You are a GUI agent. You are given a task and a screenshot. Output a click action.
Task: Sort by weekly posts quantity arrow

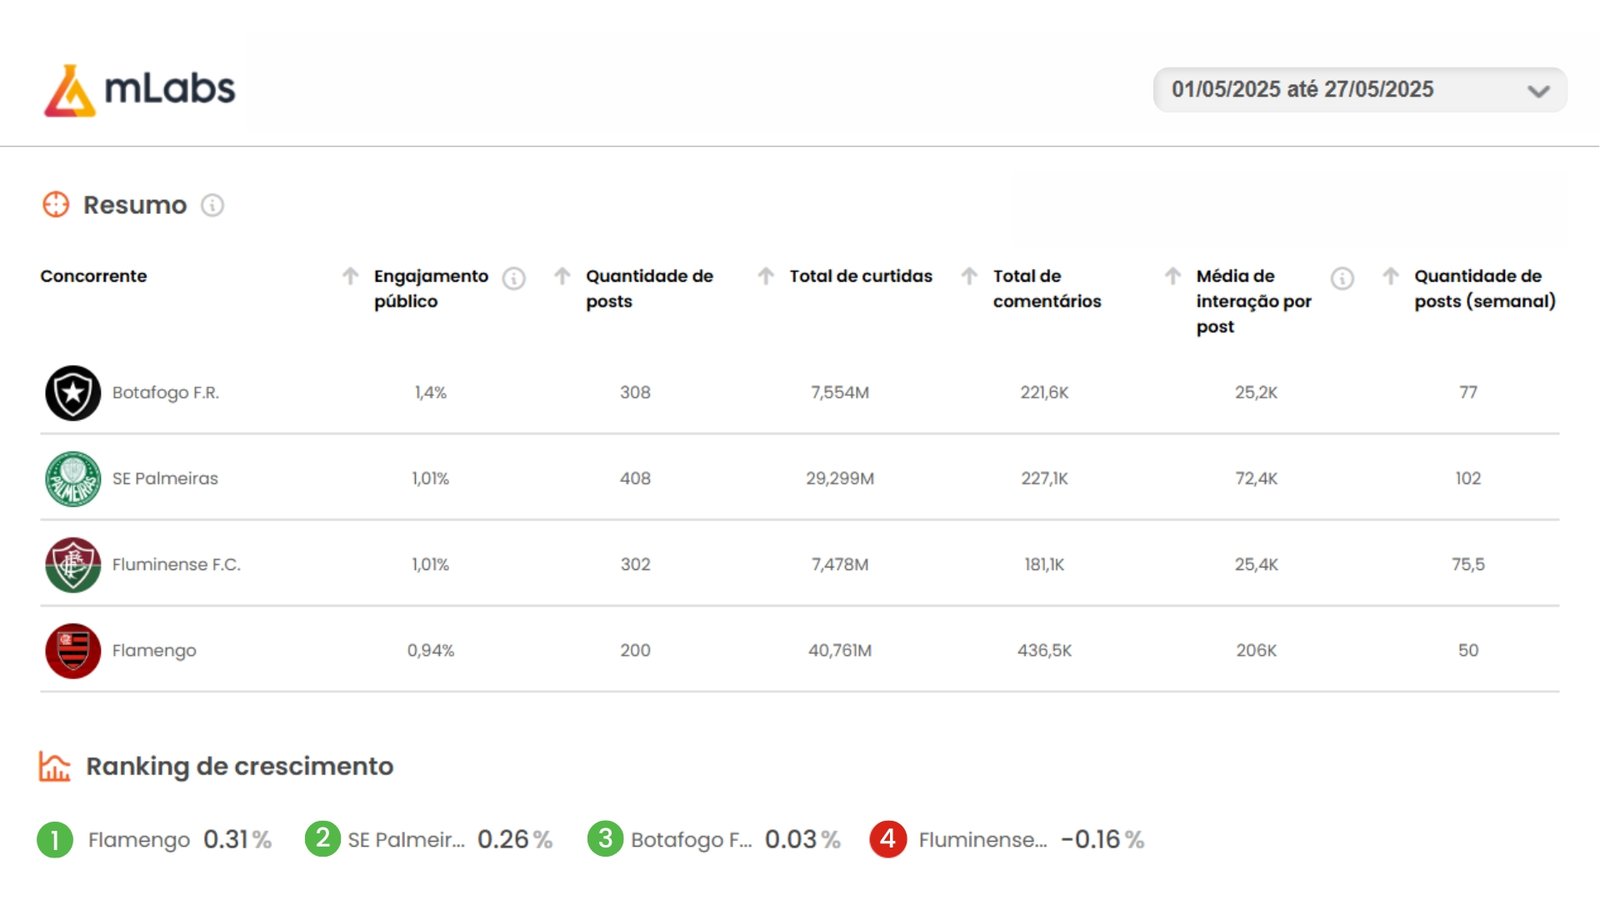(1391, 276)
